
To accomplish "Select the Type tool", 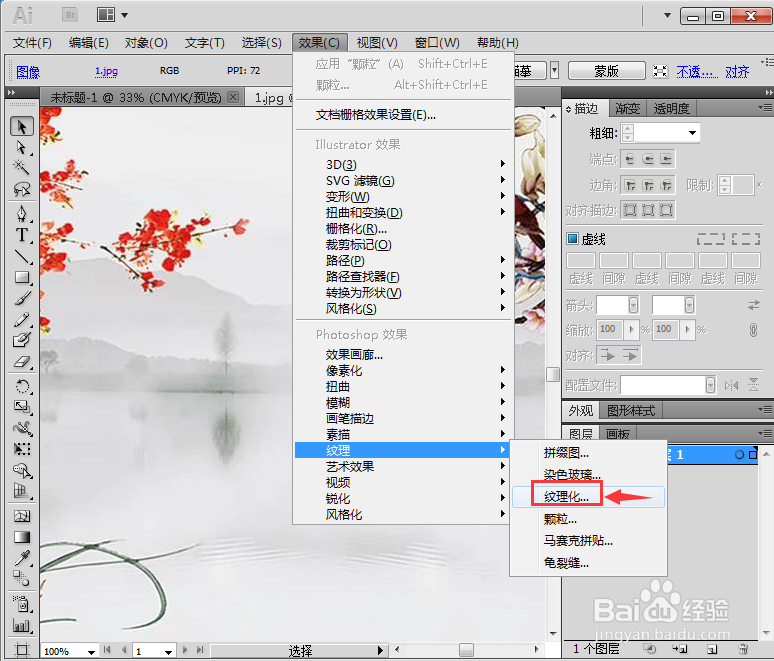I will tap(22, 235).
